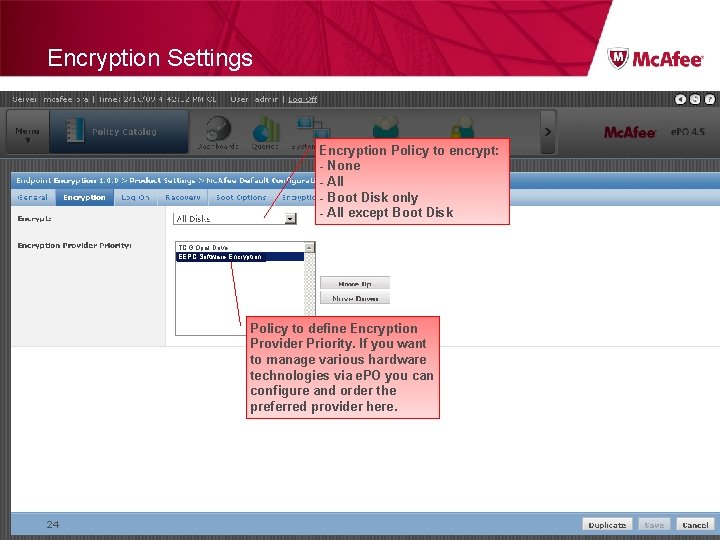Click the Endpoint Encryption breadcrumb text
This screenshot has height=540, width=720.
pyautogui.click(x=67, y=180)
